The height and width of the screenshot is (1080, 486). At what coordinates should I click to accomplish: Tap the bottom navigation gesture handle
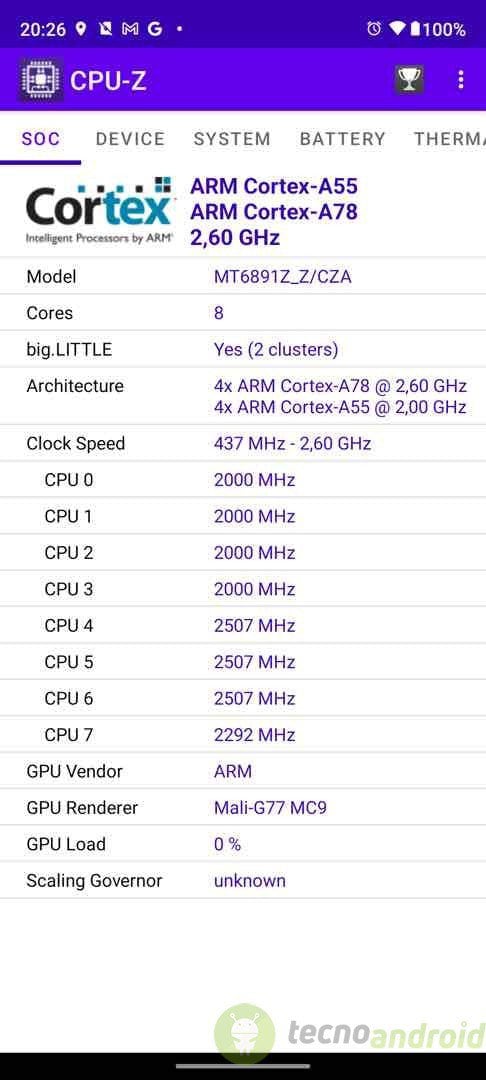243,1066
